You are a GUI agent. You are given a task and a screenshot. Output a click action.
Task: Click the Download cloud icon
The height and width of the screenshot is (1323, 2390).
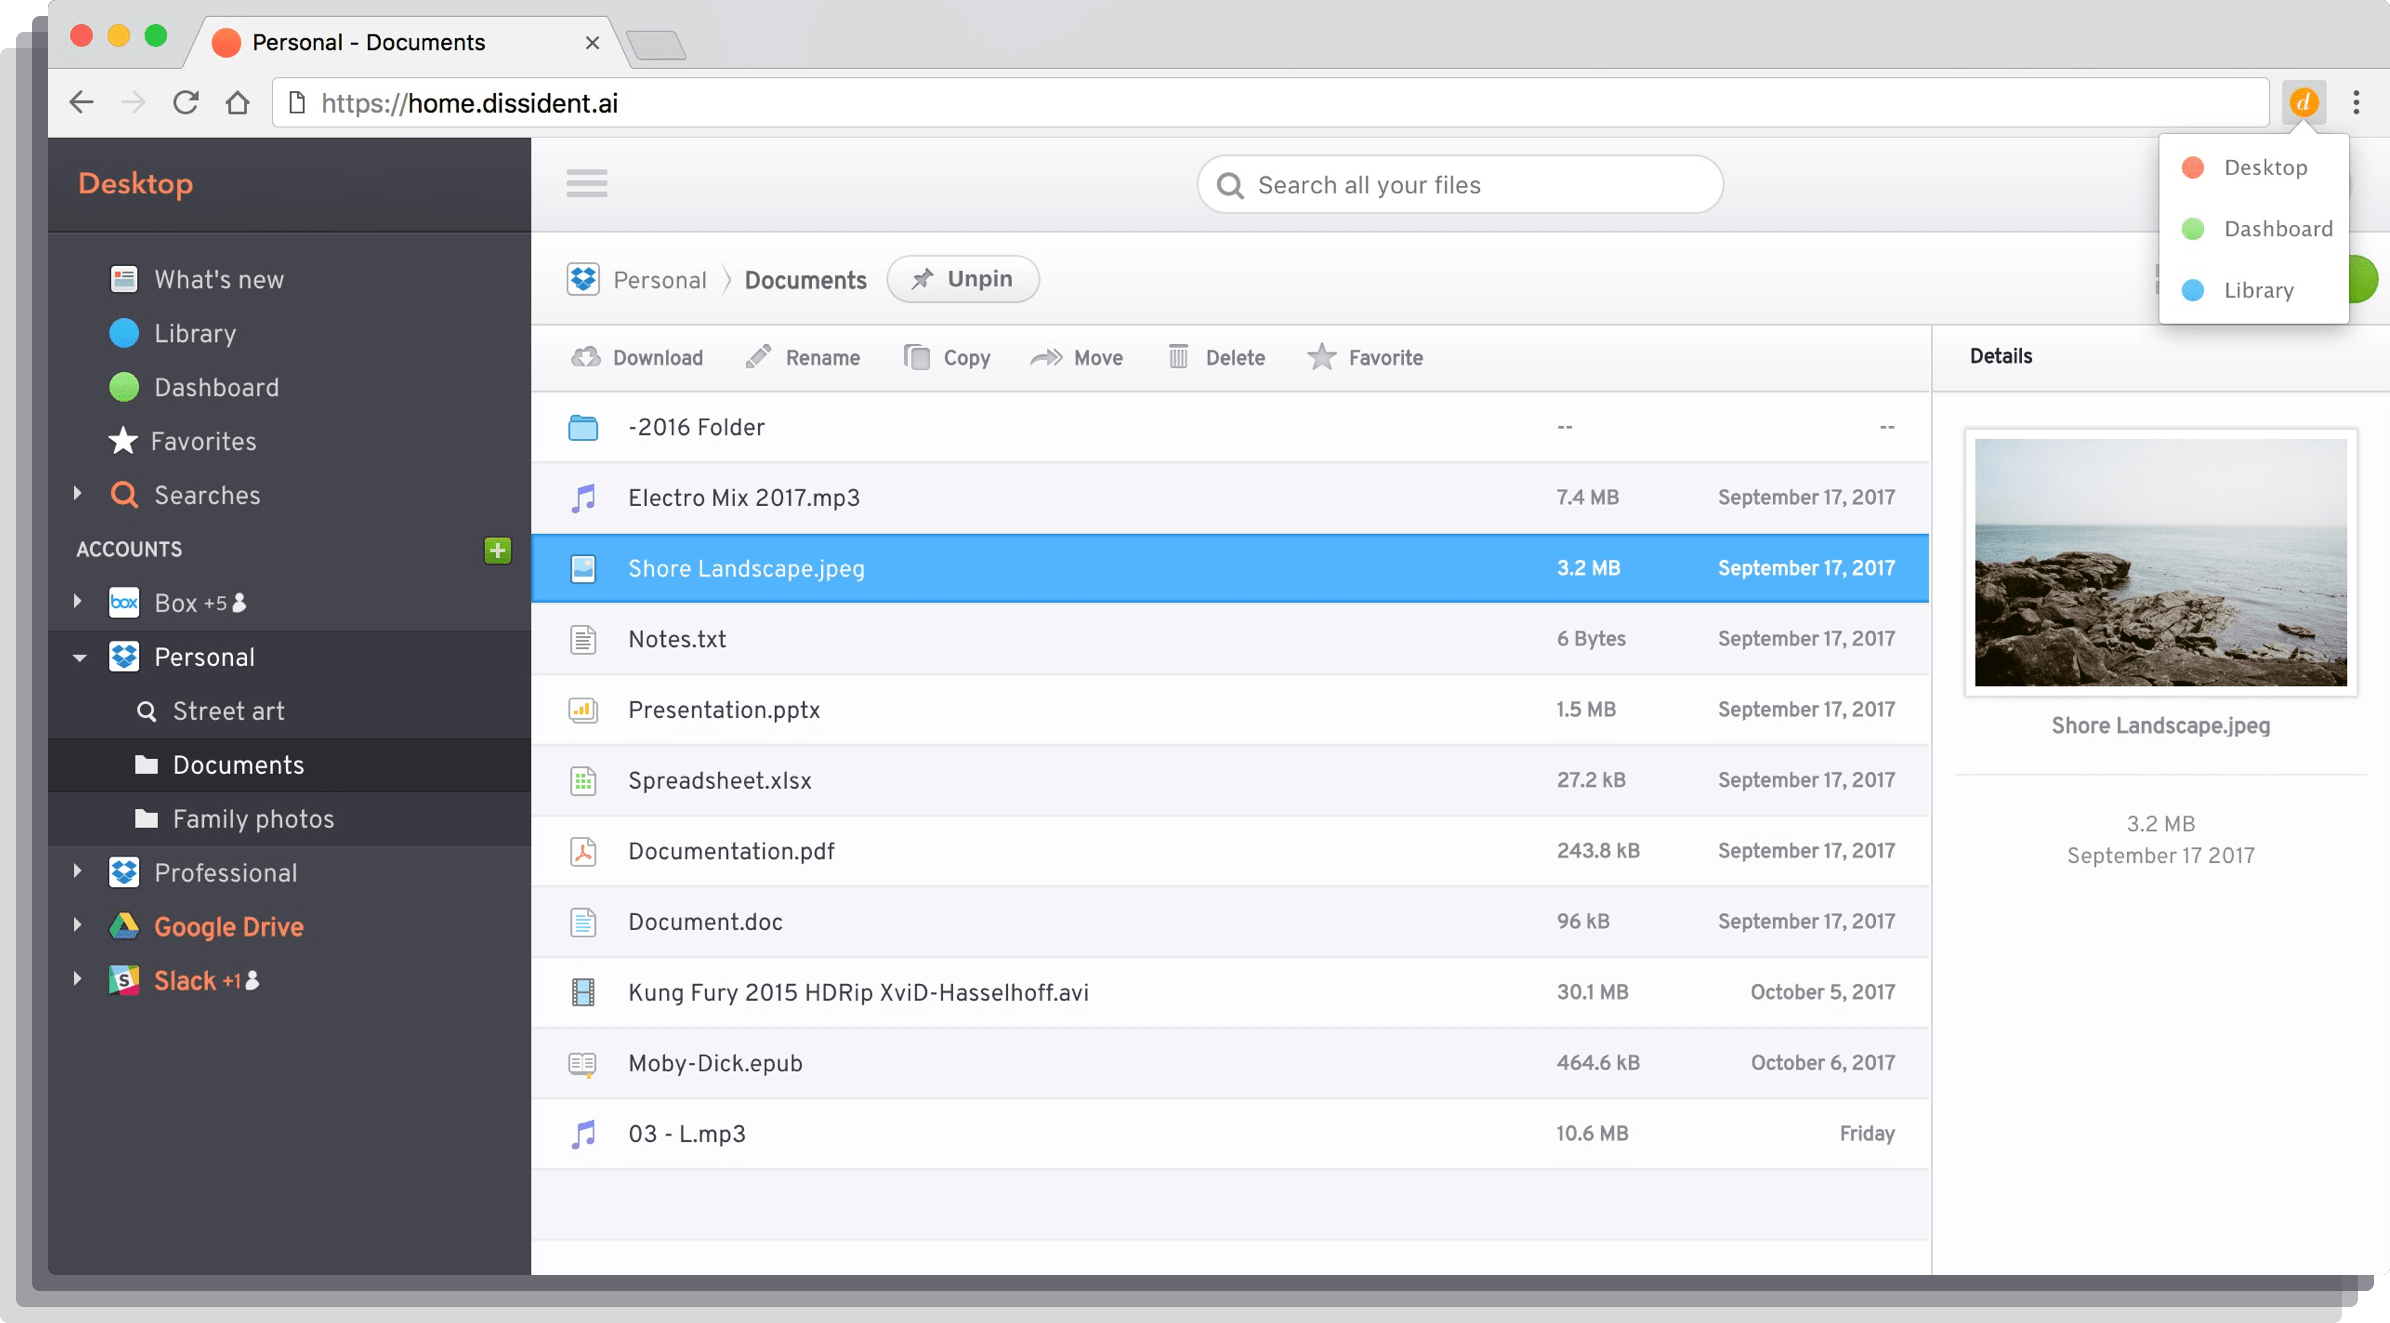[x=586, y=357]
